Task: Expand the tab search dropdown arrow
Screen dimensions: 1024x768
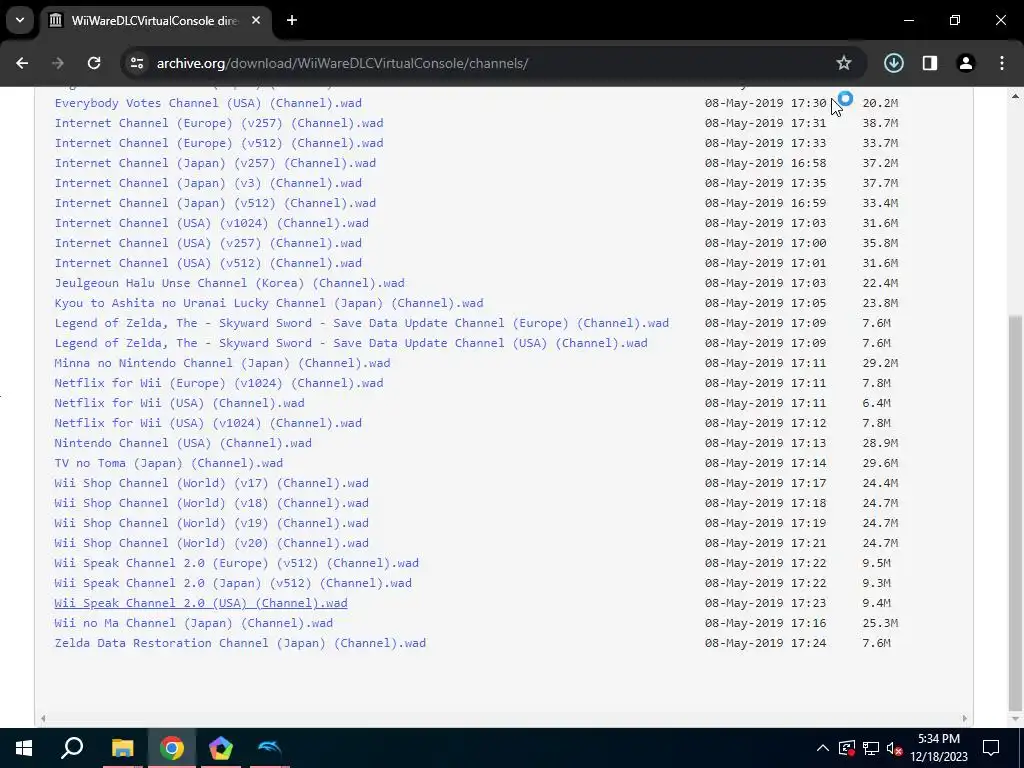Action: click(20, 20)
